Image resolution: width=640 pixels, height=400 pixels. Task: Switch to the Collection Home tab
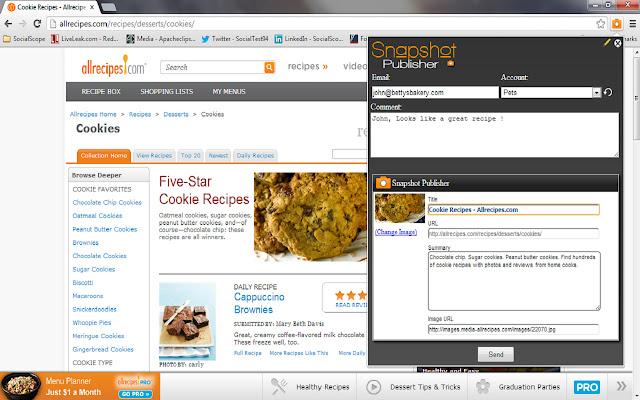point(104,156)
